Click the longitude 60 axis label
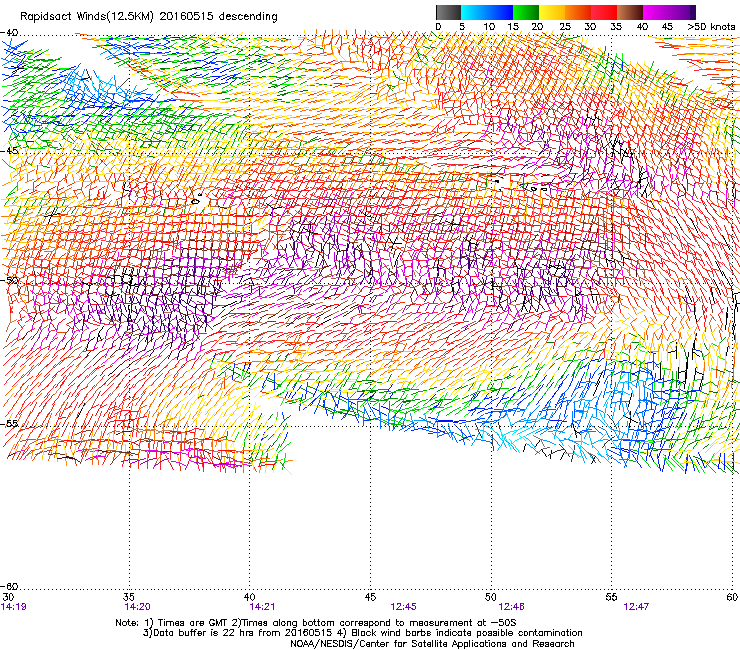Screen dimensions: 740x650 [x=732, y=597]
